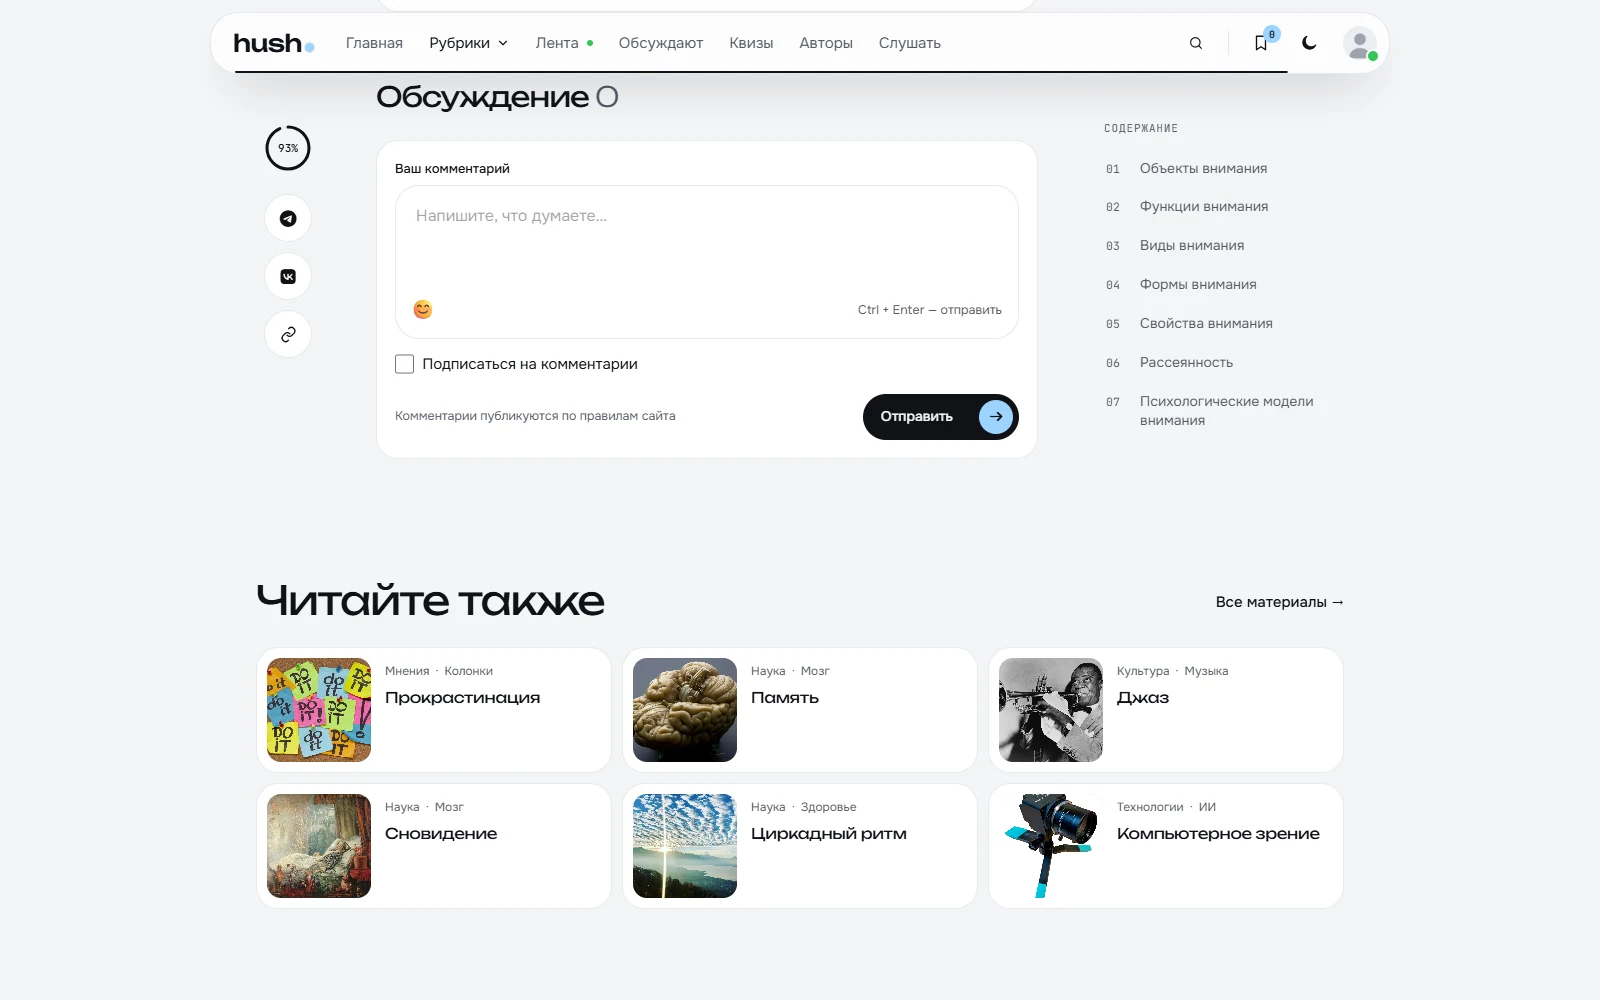Open Обсуждают menu item
The image size is (1600, 1000).
[x=661, y=43]
